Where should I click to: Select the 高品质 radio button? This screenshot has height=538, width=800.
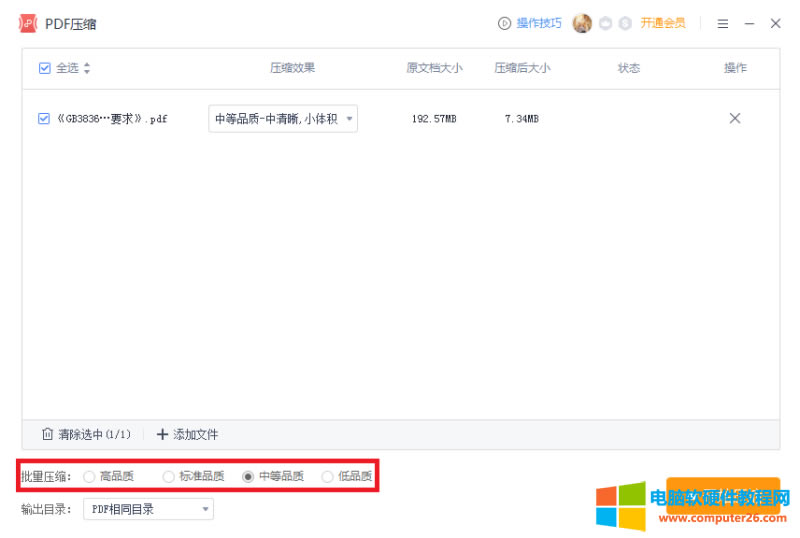click(89, 476)
